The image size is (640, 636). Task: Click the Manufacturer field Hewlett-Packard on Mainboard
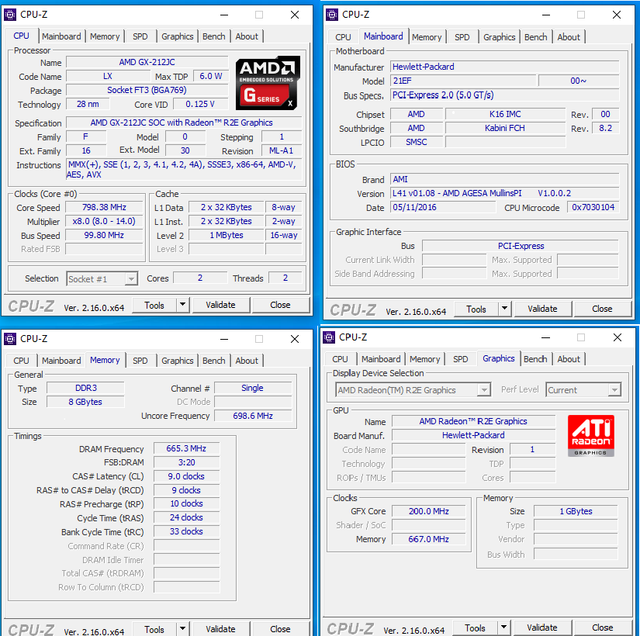tap(504, 67)
